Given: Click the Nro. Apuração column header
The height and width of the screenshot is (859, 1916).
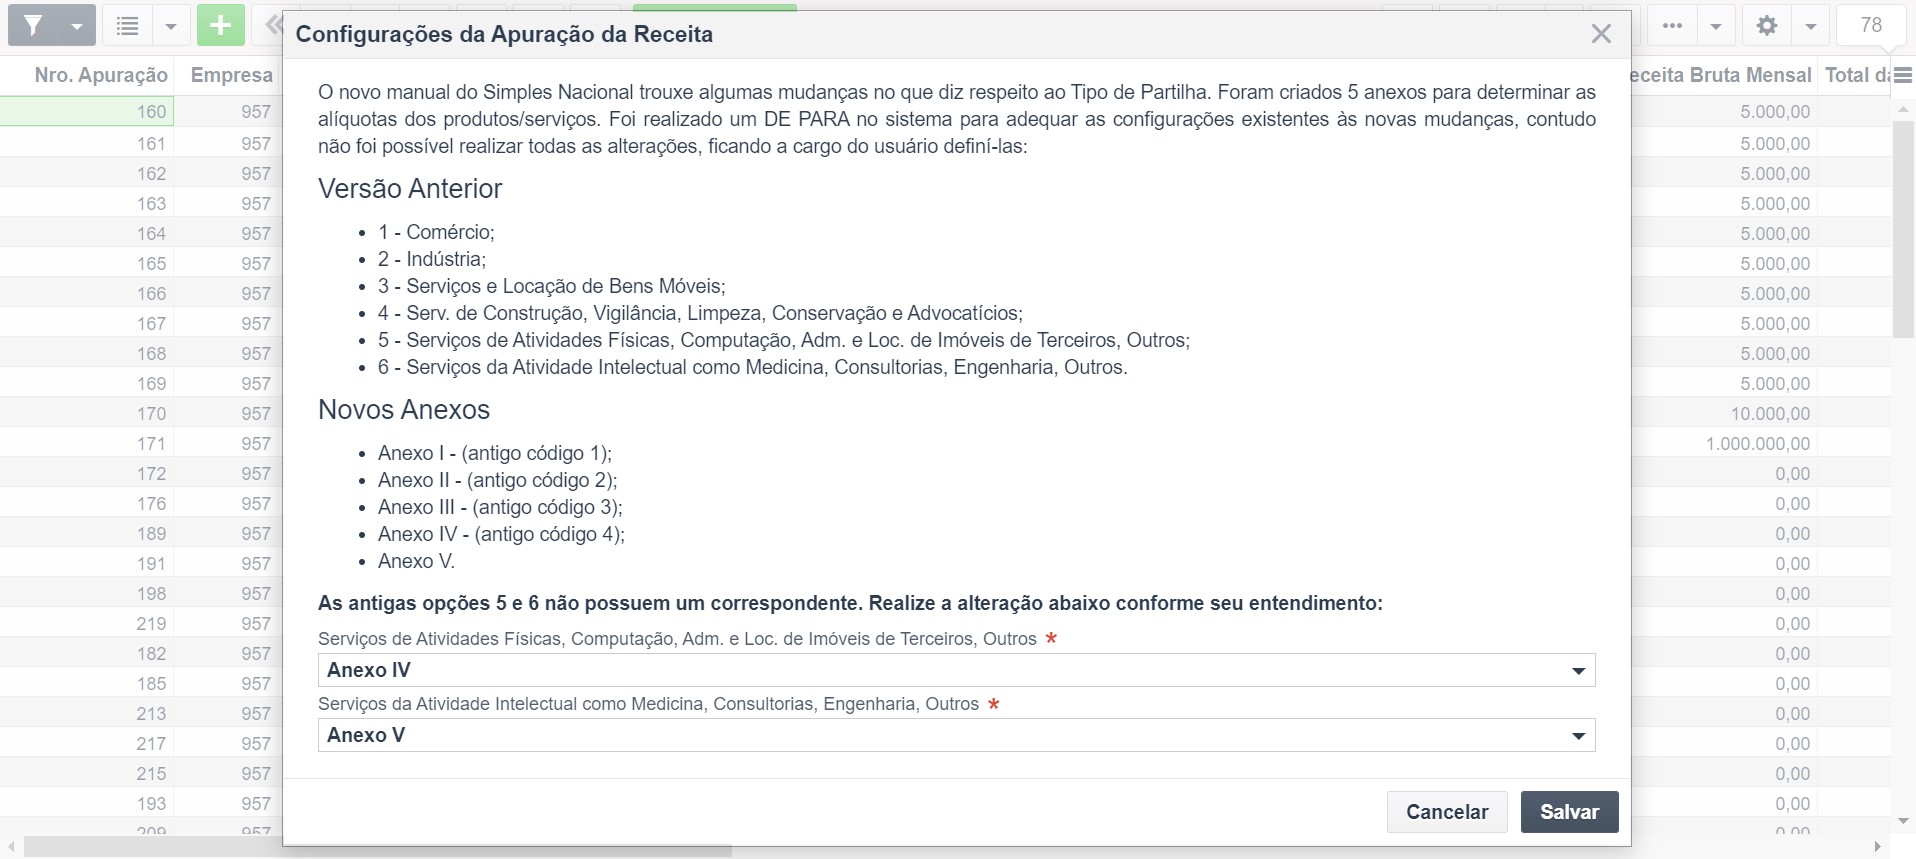Looking at the screenshot, I should [101, 75].
